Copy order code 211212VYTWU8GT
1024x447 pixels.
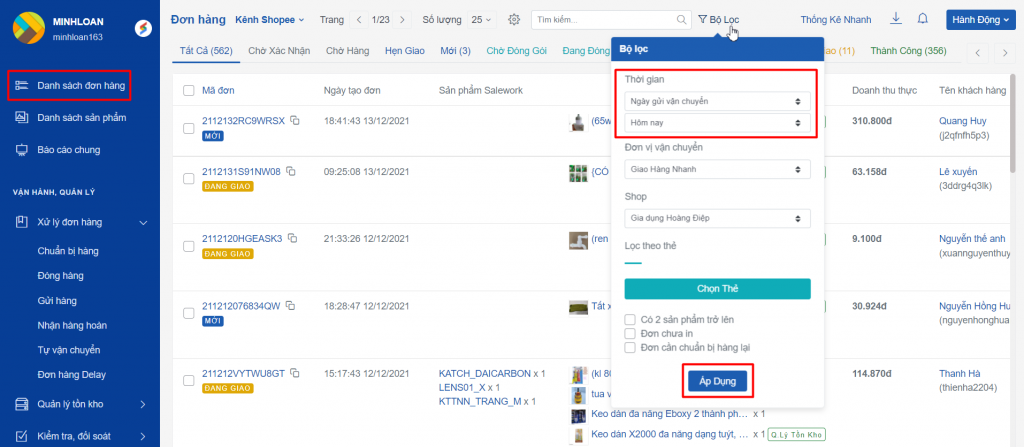(x=295, y=373)
